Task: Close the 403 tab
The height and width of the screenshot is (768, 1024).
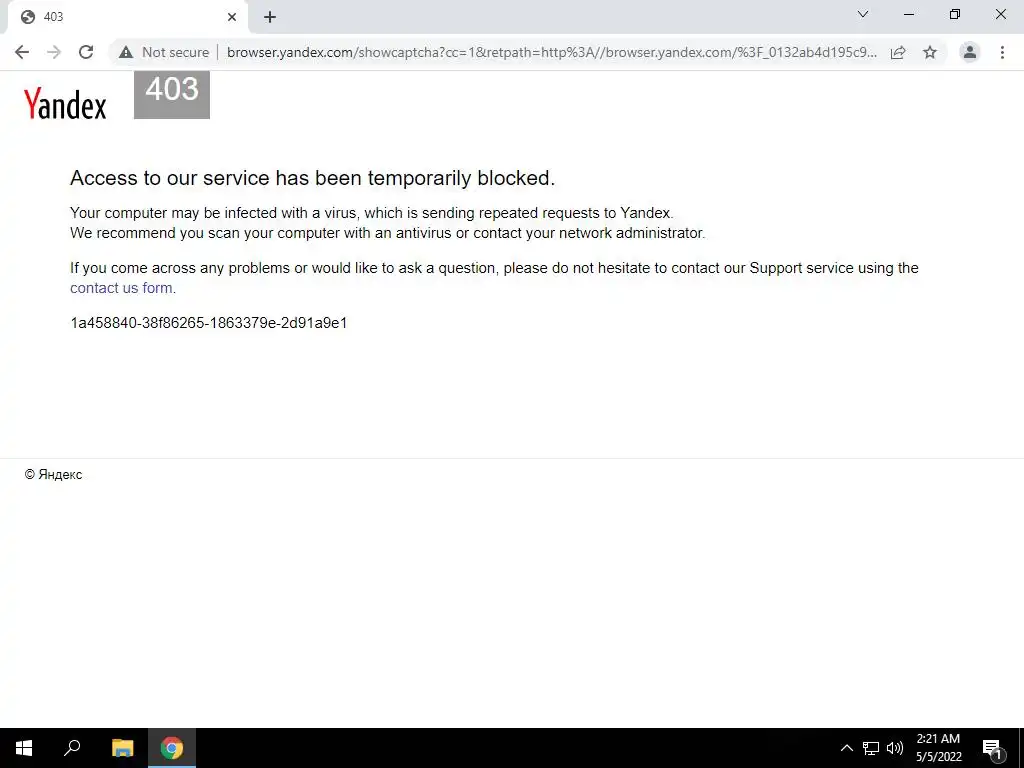Action: tap(232, 17)
